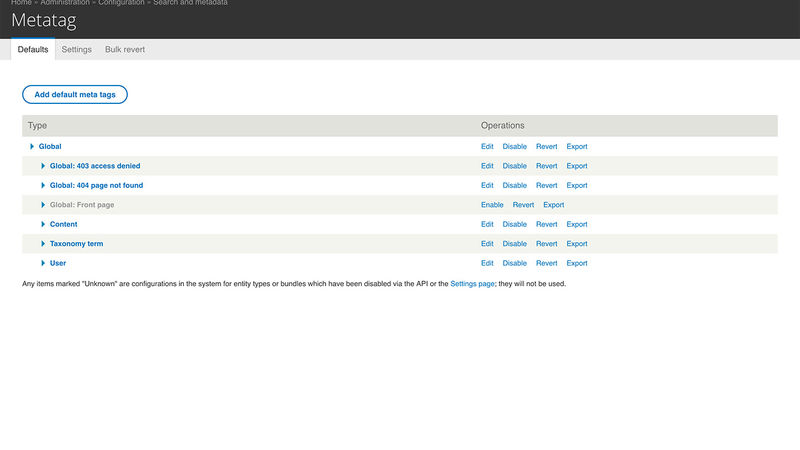Revert Global: 403 access denied
Viewport: 800px width, 450px height.
(546, 166)
